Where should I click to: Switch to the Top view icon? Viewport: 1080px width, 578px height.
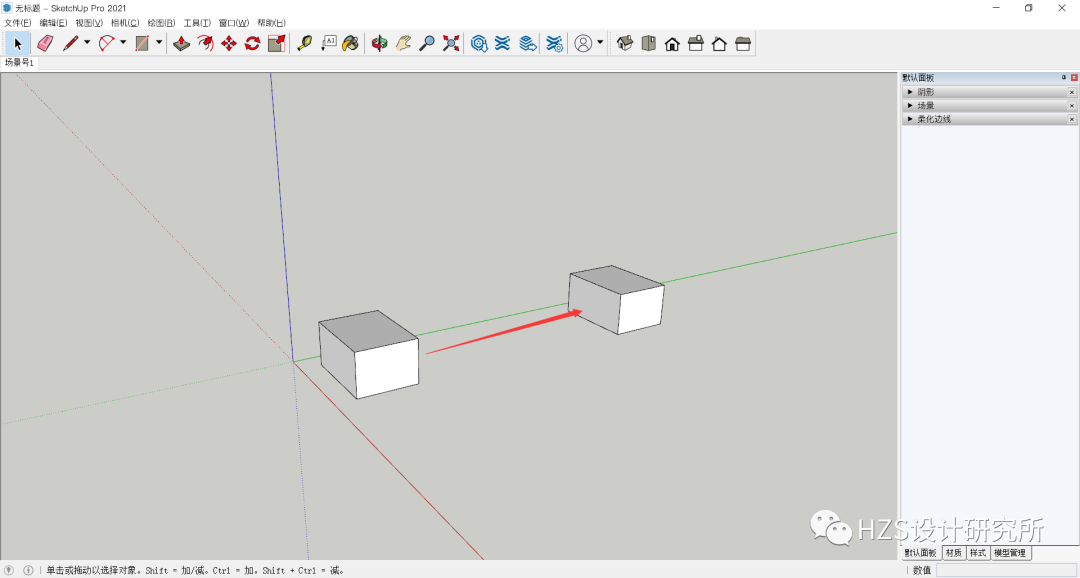649,43
